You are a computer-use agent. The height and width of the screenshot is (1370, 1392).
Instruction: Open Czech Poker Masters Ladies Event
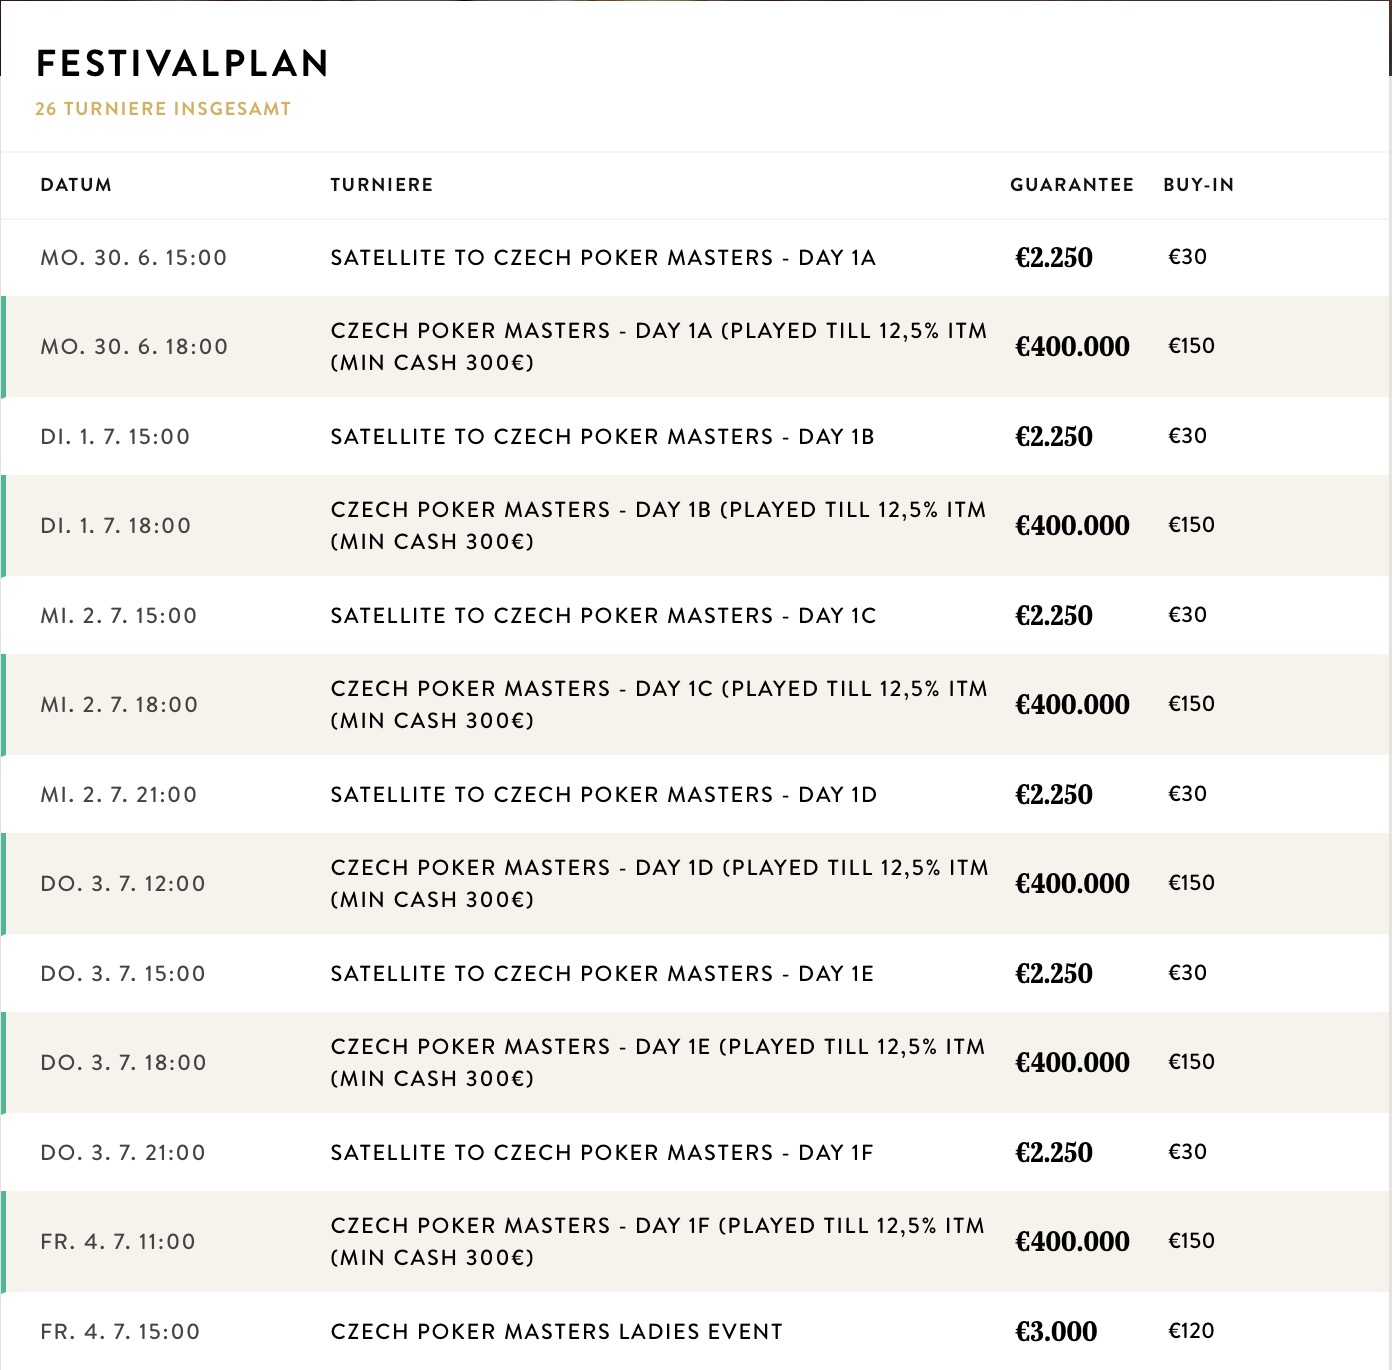[556, 1332]
